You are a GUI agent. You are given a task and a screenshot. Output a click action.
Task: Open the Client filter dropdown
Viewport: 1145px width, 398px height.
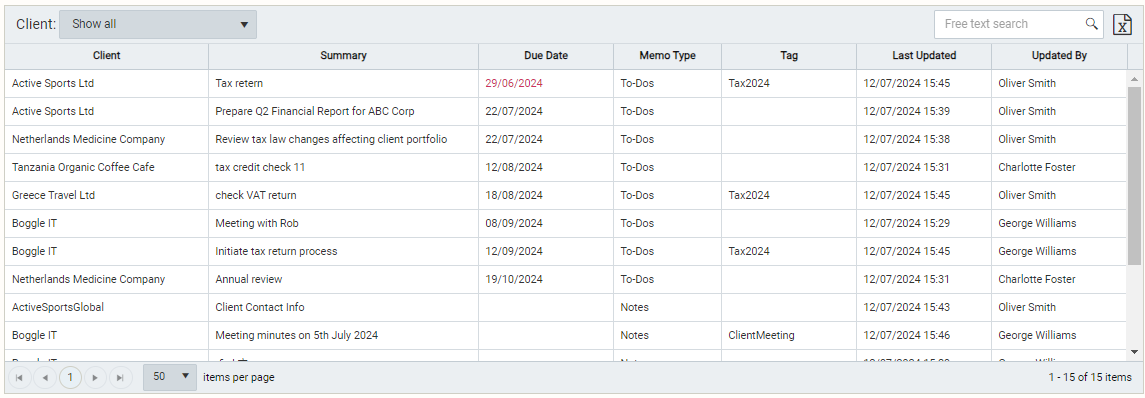coord(158,24)
